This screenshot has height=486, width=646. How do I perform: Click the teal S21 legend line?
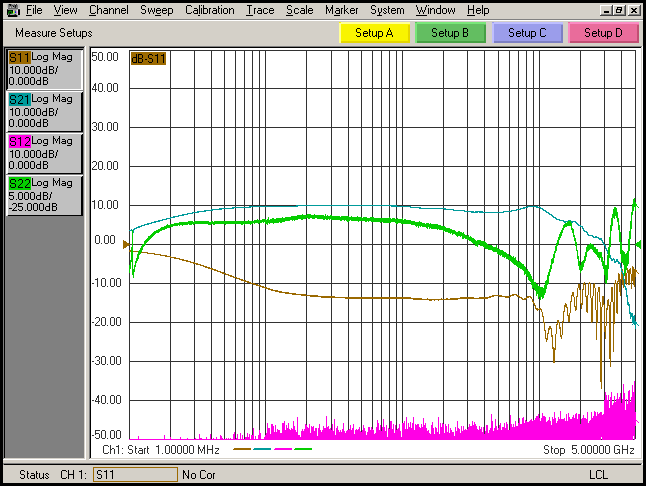coord(262,449)
